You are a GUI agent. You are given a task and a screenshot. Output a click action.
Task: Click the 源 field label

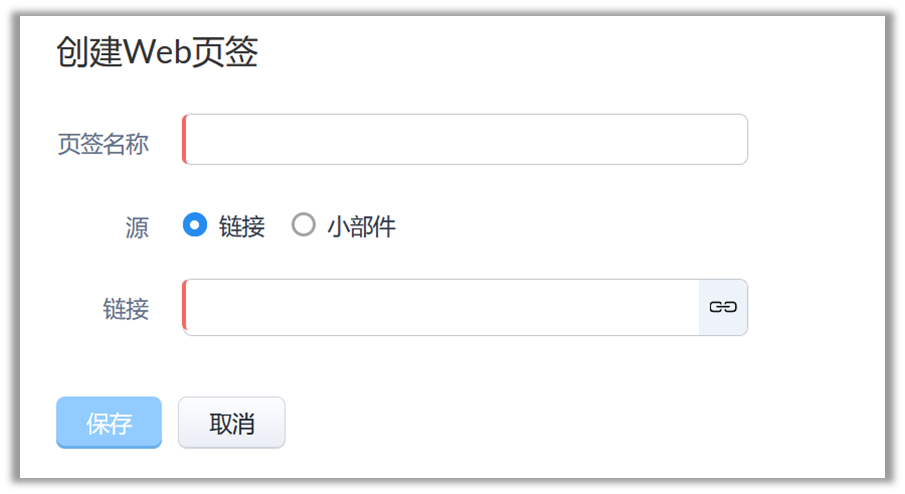pyautogui.click(x=137, y=228)
